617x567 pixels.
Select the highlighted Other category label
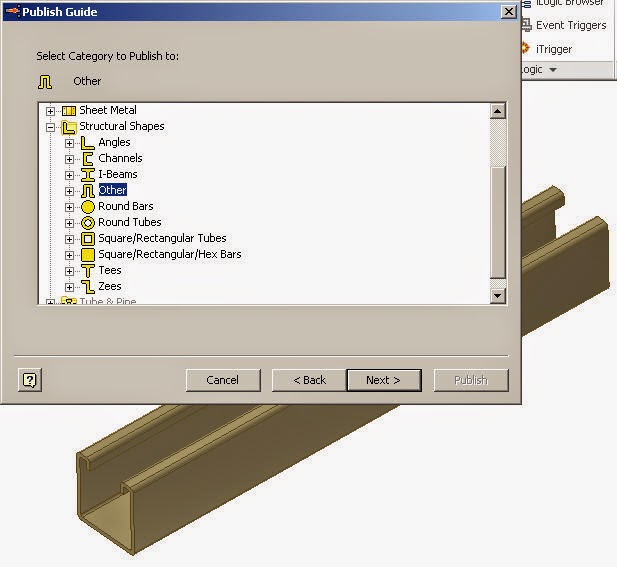pyautogui.click(x=113, y=190)
